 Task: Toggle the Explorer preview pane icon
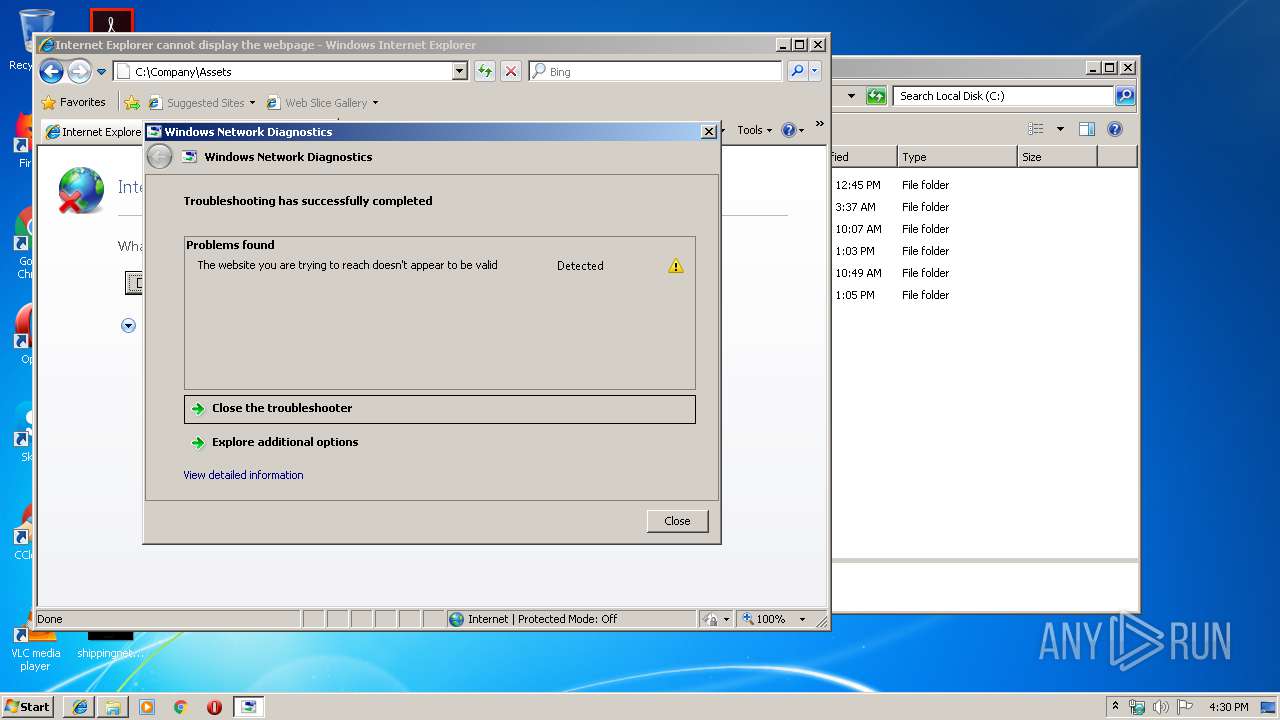pos(1087,129)
